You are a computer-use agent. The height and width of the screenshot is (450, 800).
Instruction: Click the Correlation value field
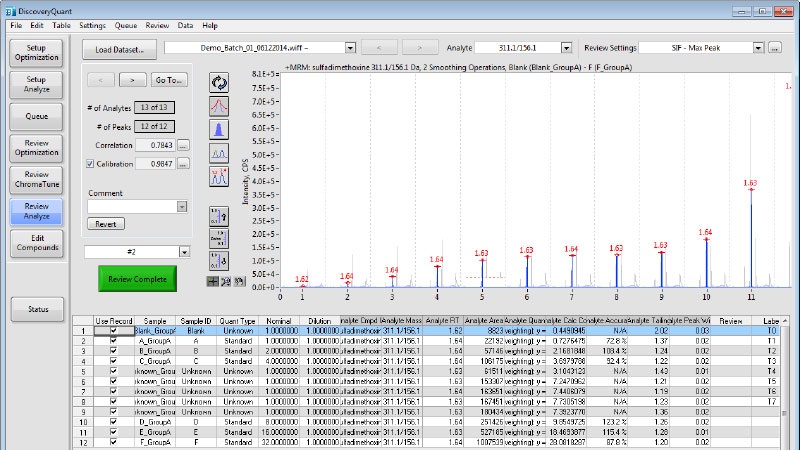(153, 144)
